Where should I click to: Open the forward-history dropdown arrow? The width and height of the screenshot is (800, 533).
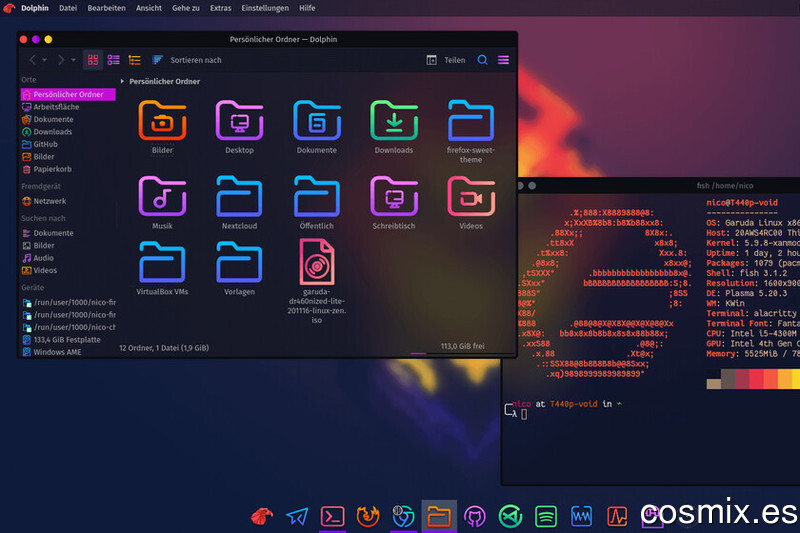click(73, 60)
